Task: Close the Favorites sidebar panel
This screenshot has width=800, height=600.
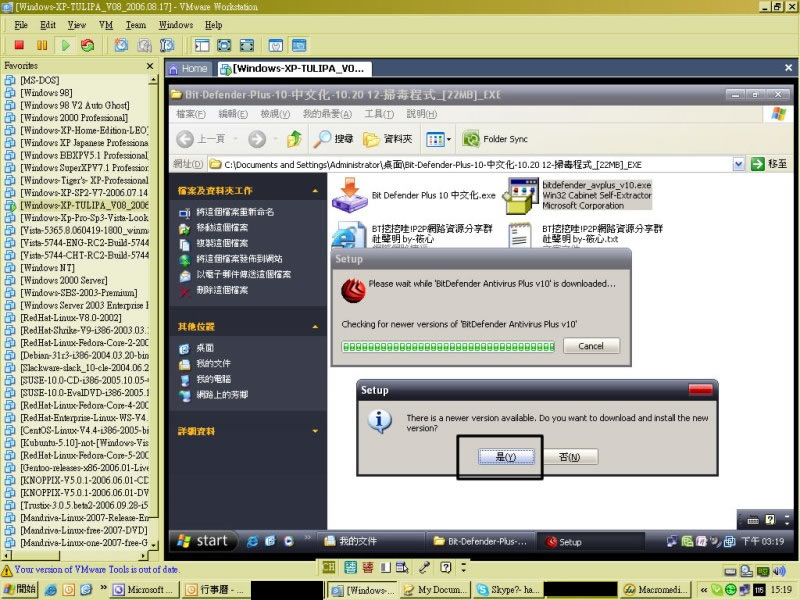Action: click(150, 66)
